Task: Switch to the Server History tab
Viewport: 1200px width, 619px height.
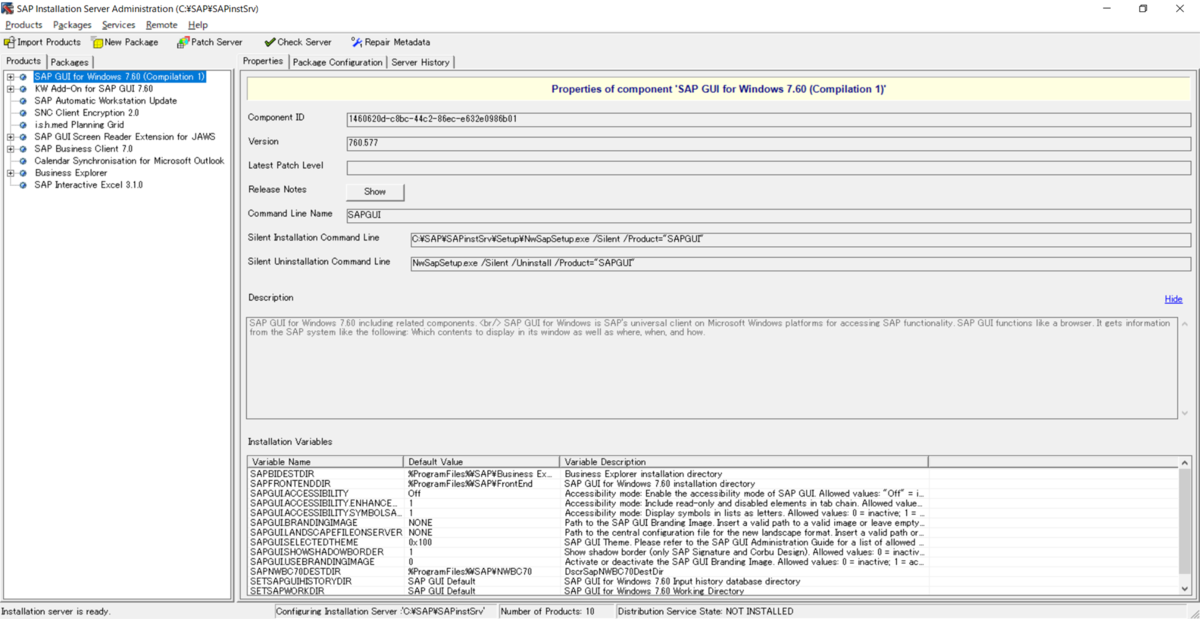Action: (x=420, y=62)
